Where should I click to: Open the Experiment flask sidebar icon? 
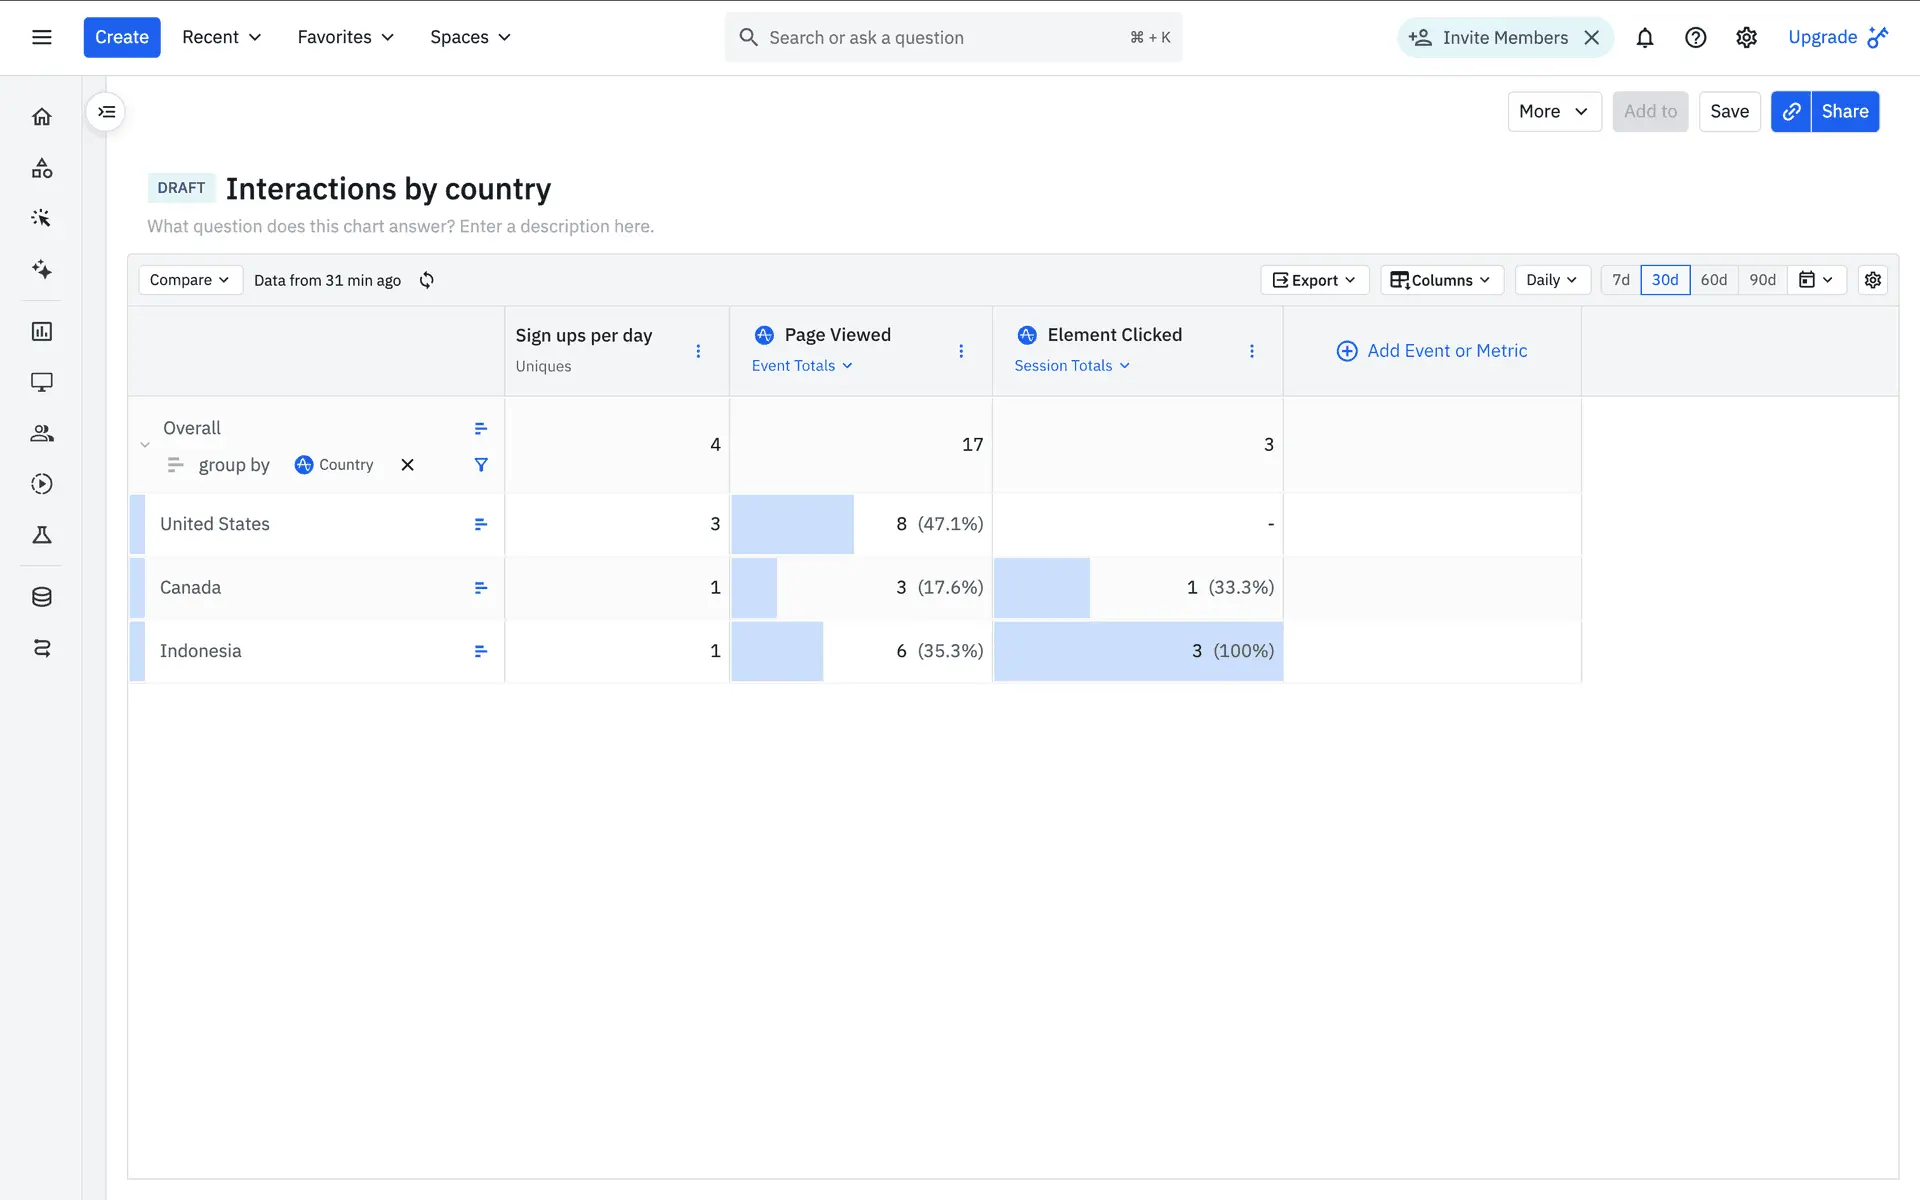(x=42, y=535)
